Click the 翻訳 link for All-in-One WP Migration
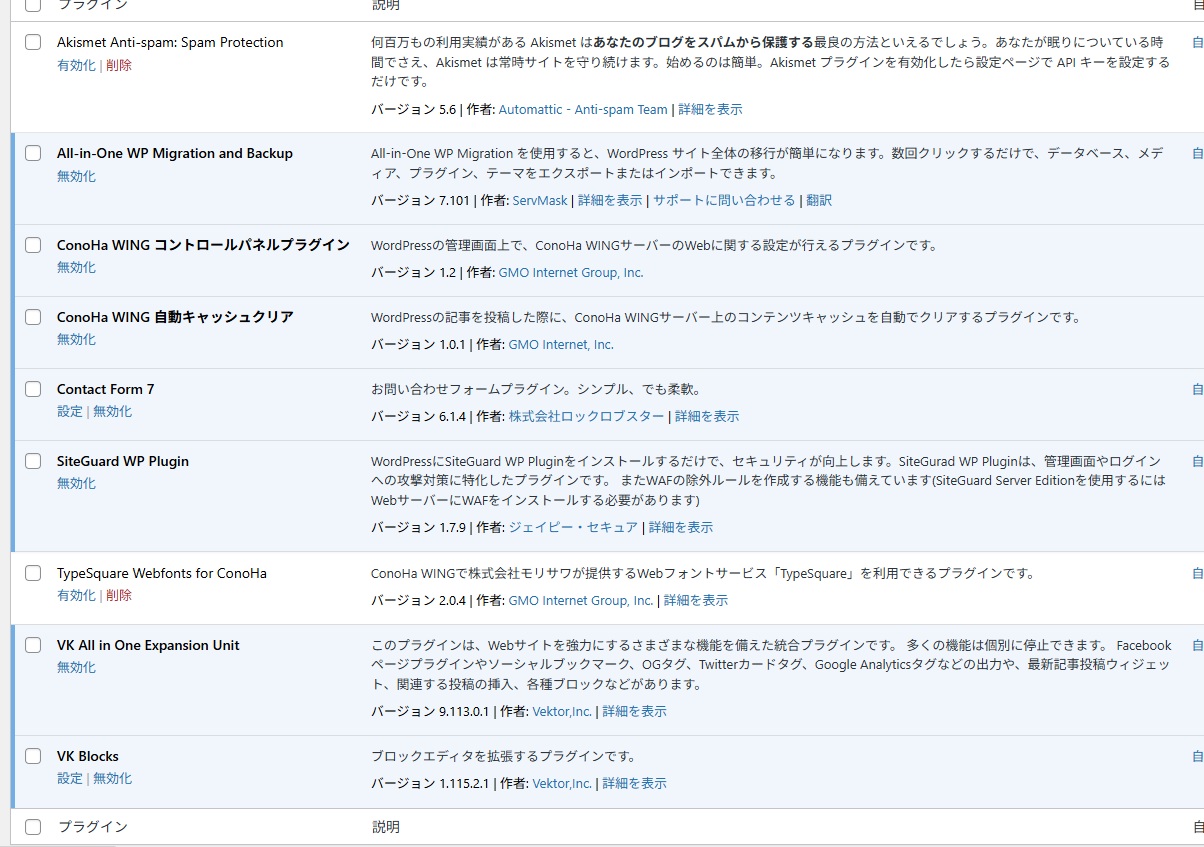1204x847 pixels. [x=818, y=200]
